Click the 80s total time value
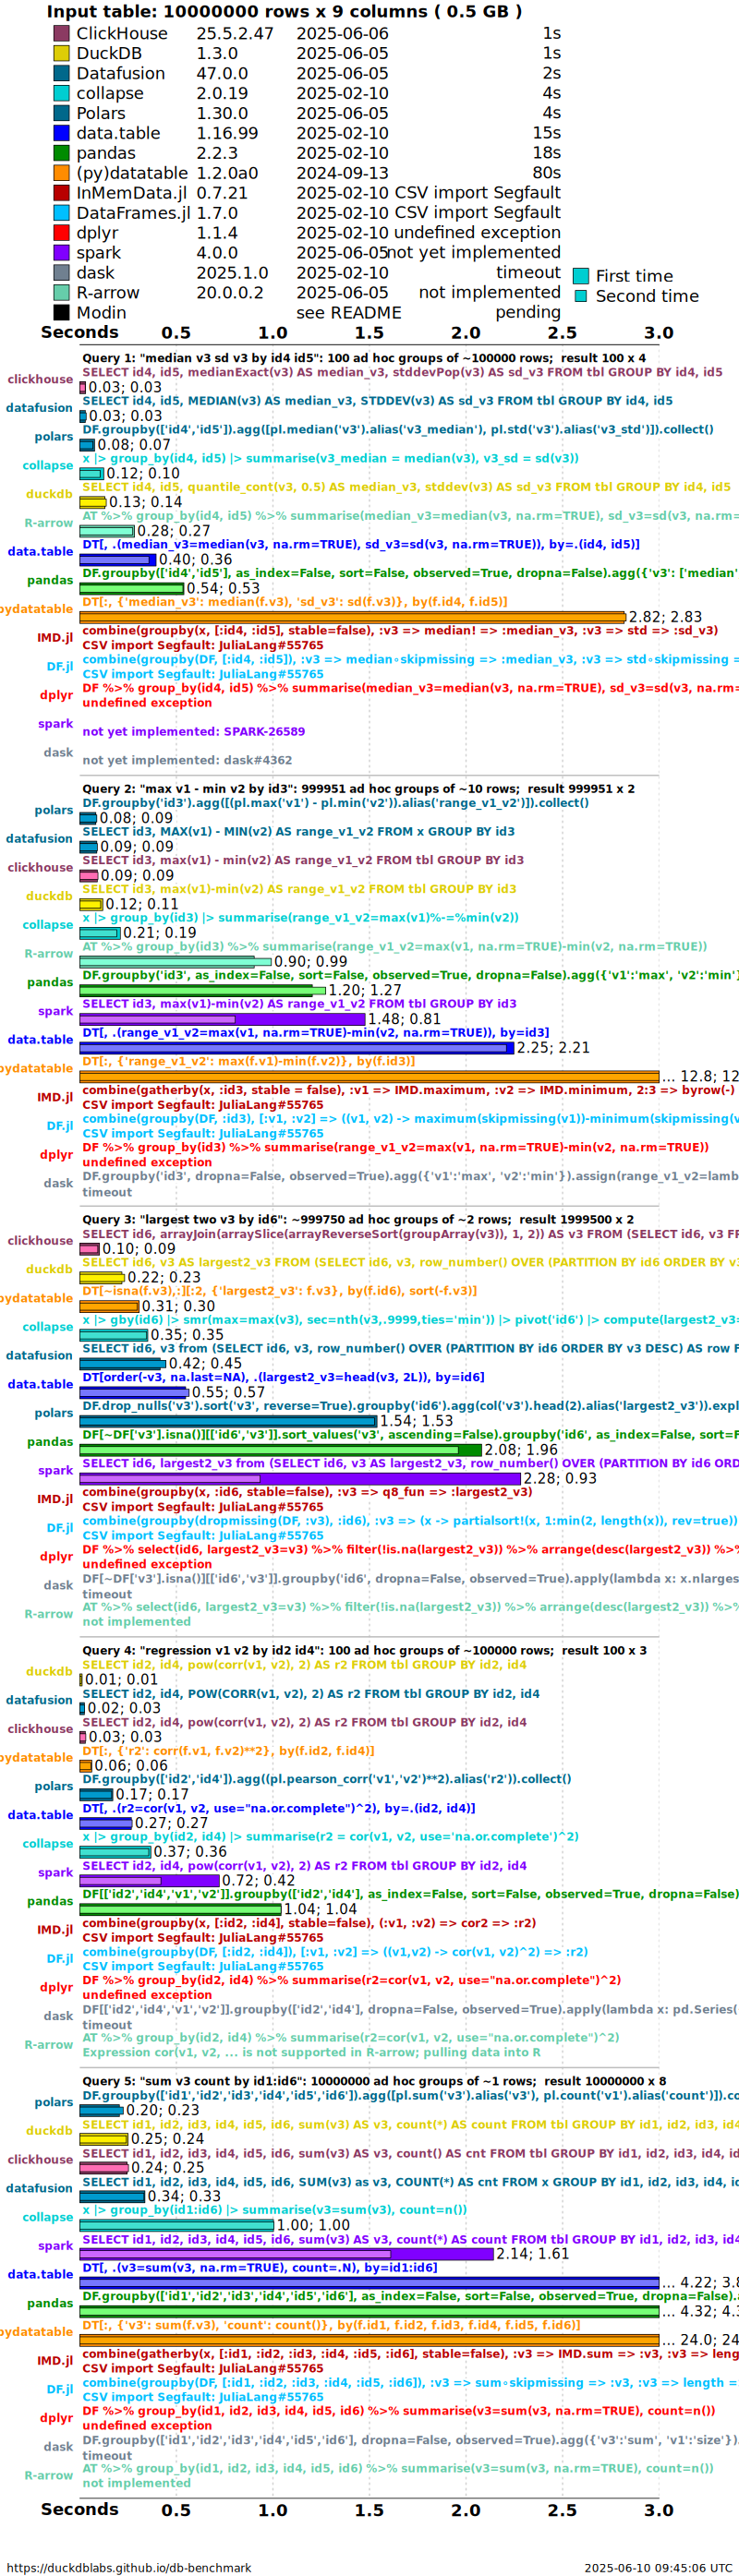739x2576 pixels. 547,172
